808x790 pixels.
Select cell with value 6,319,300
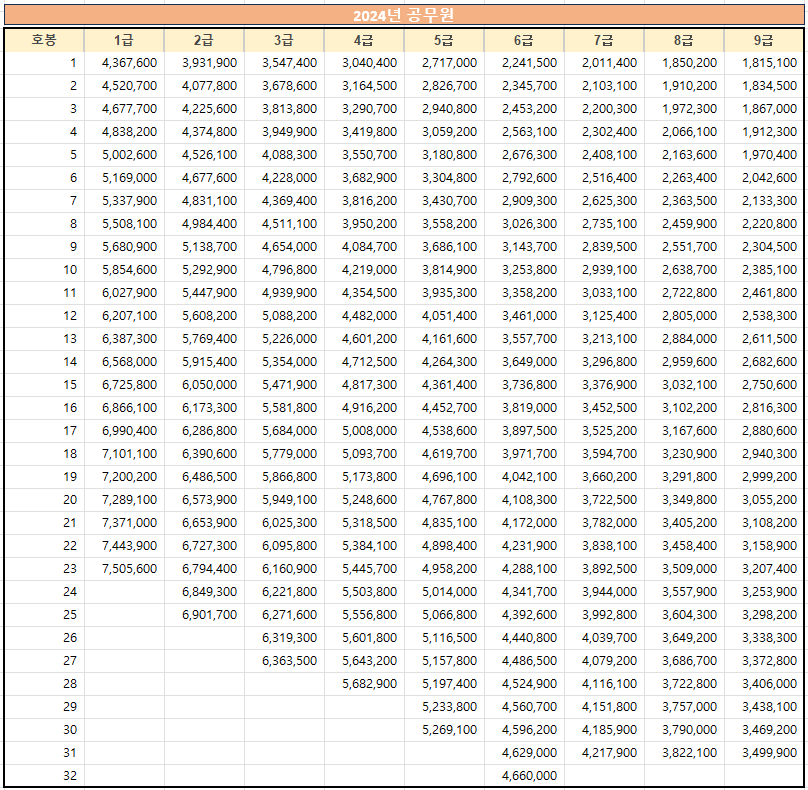click(x=284, y=638)
